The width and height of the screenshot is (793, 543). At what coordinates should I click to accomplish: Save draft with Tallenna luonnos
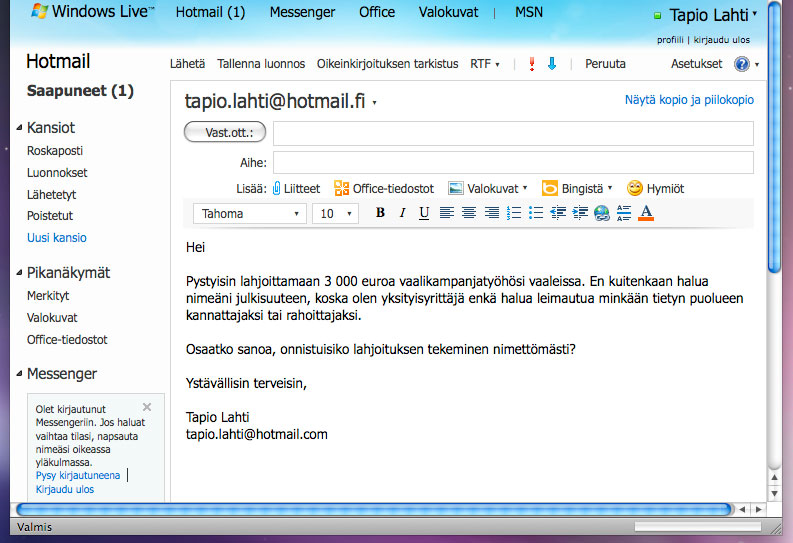[261, 64]
